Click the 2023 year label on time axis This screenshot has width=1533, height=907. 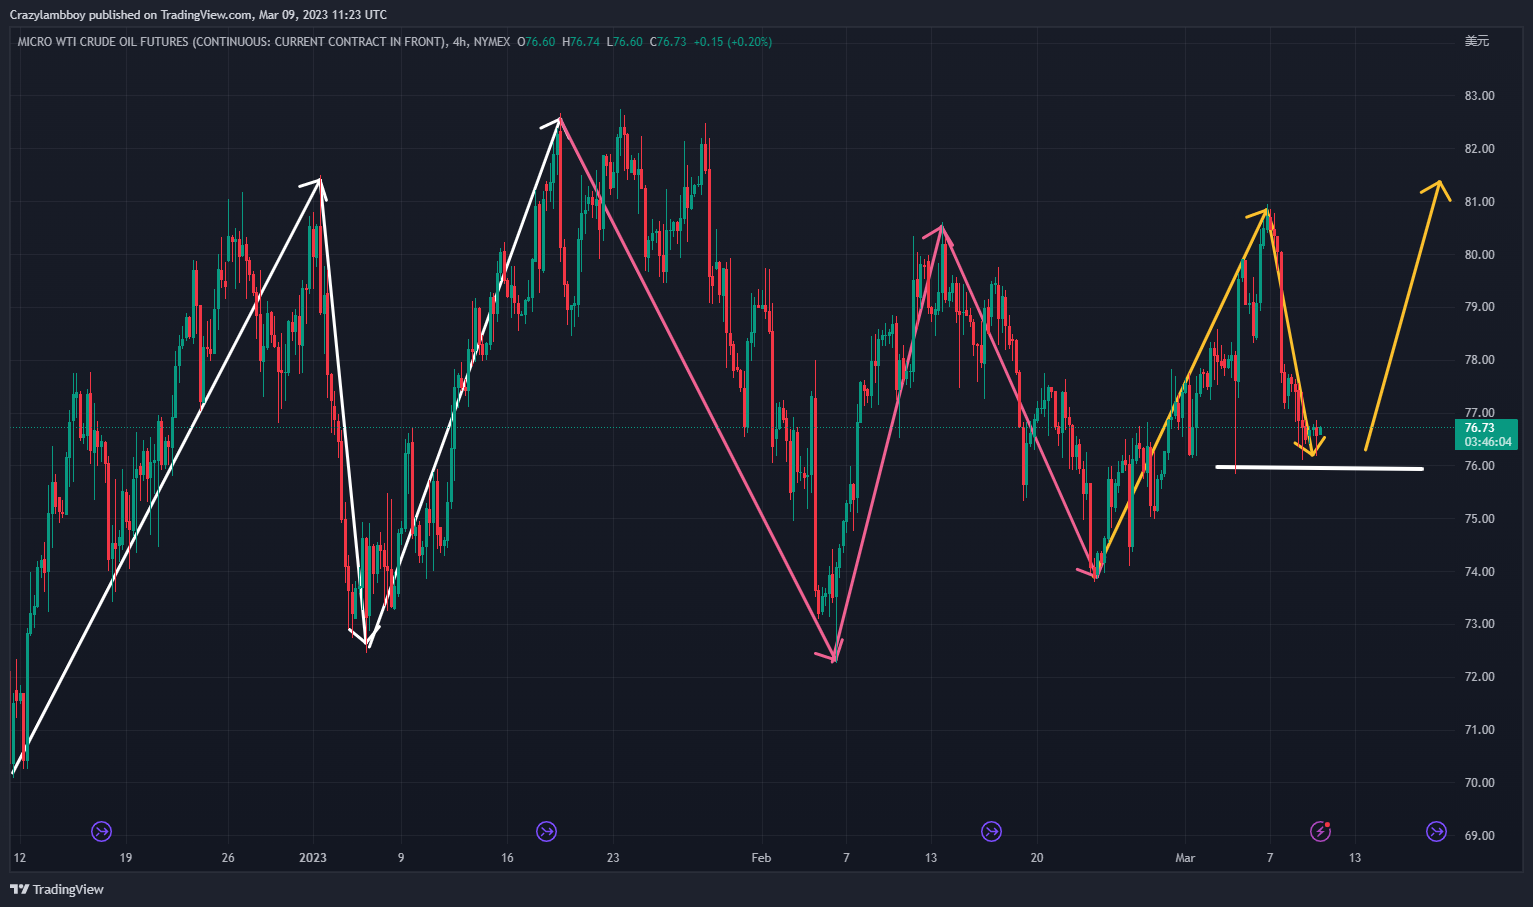pyautogui.click(x=313, y=858)
